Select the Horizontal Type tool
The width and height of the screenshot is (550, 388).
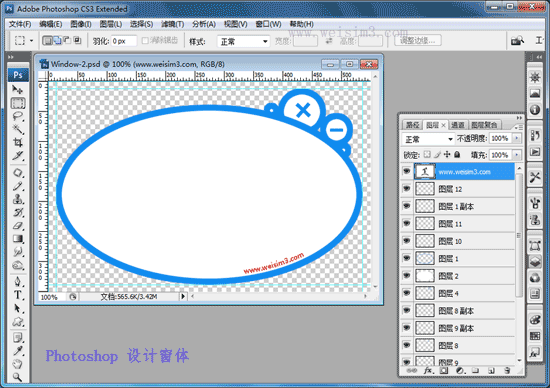click(18, 295)
